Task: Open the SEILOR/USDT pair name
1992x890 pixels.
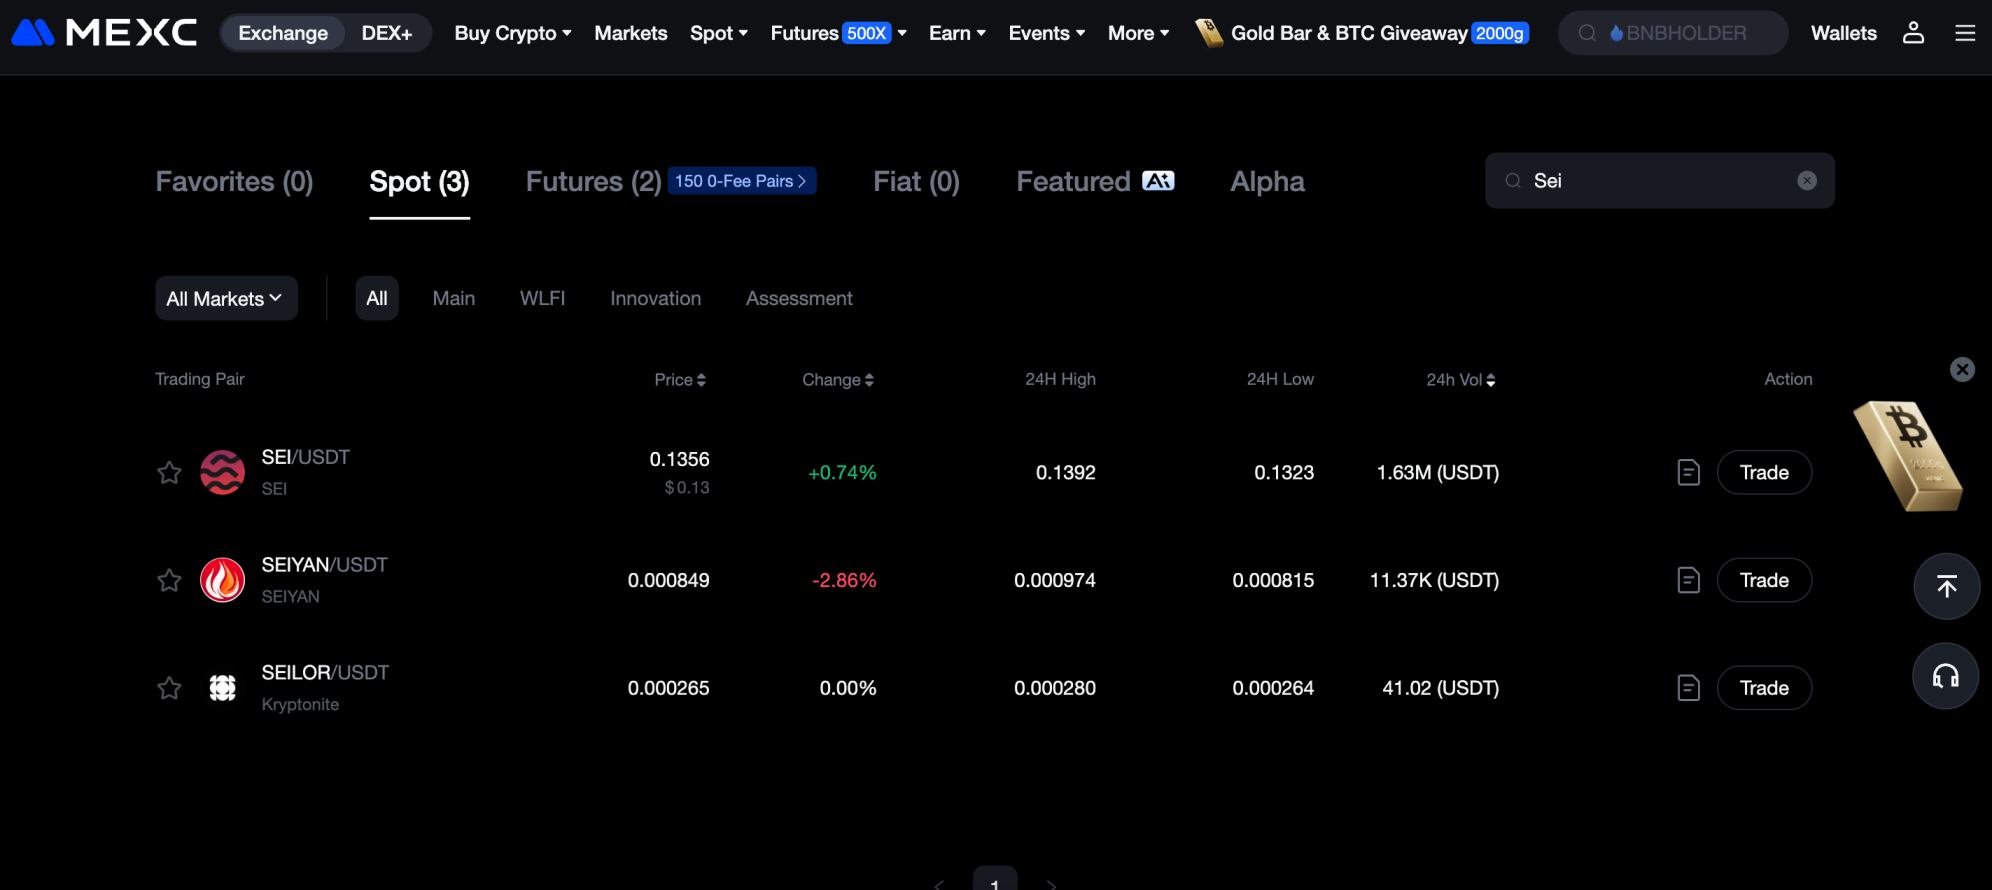Action: coord(325,673)
